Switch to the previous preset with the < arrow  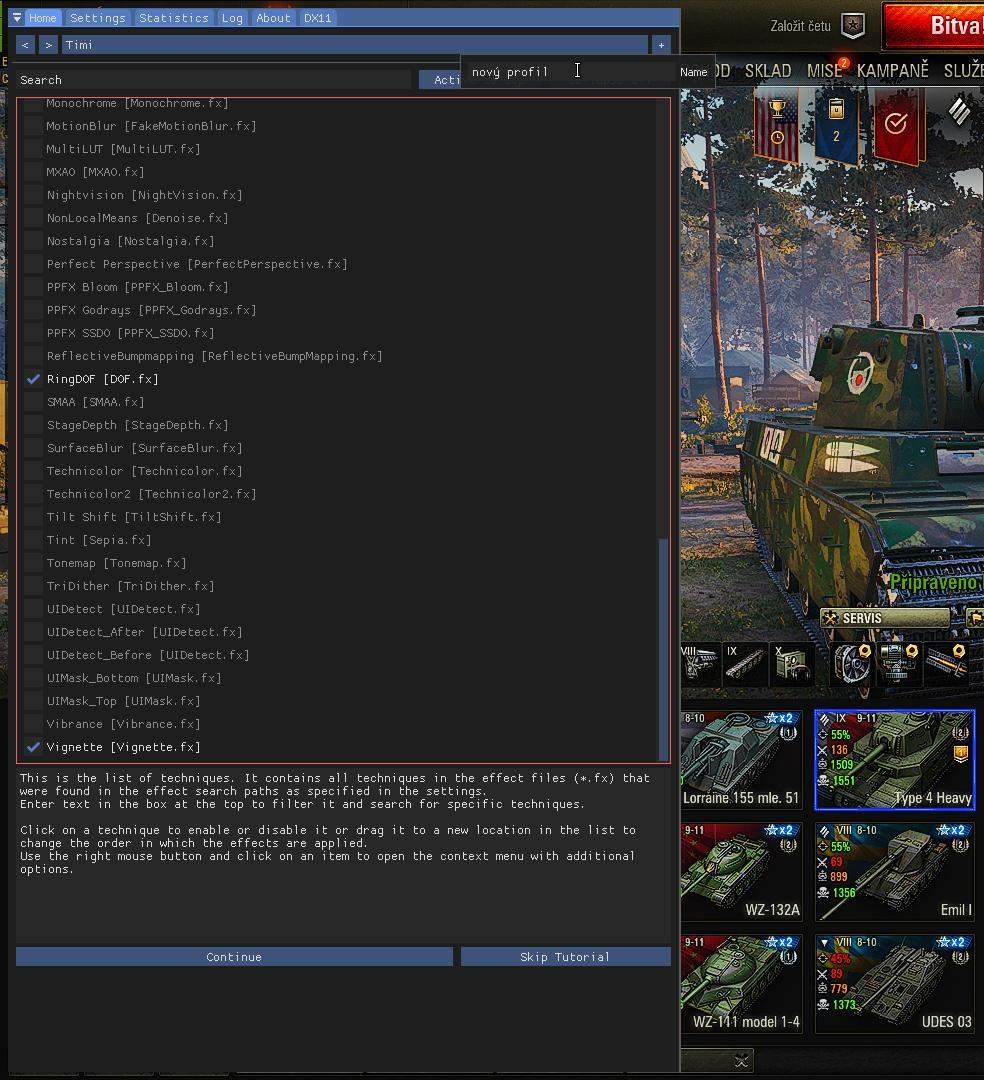[25, 45]
